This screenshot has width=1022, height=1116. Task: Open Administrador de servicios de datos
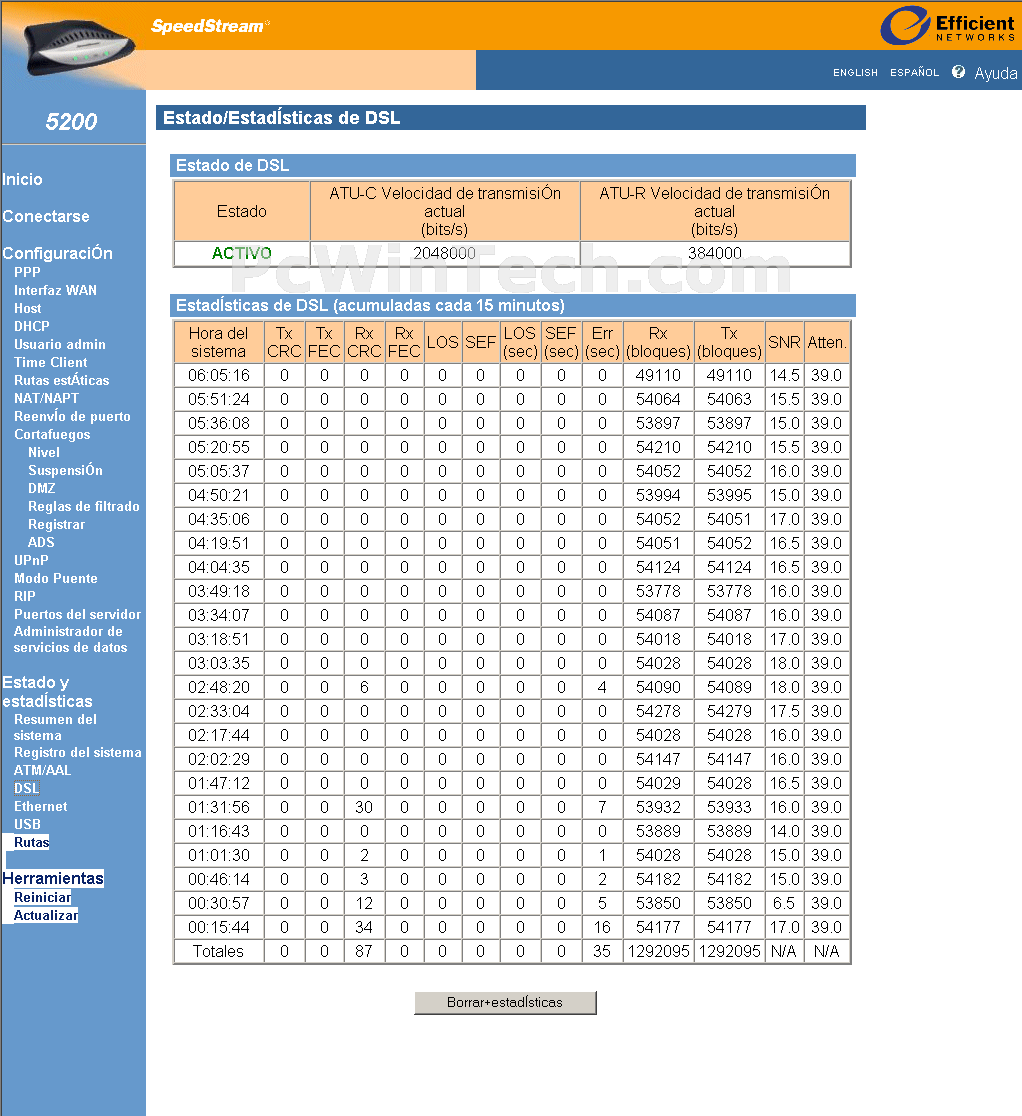pos(70,639)
